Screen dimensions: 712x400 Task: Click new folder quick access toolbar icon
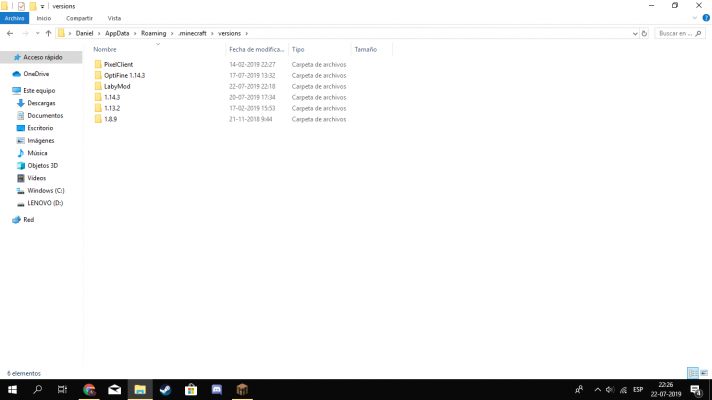point(33,6)
